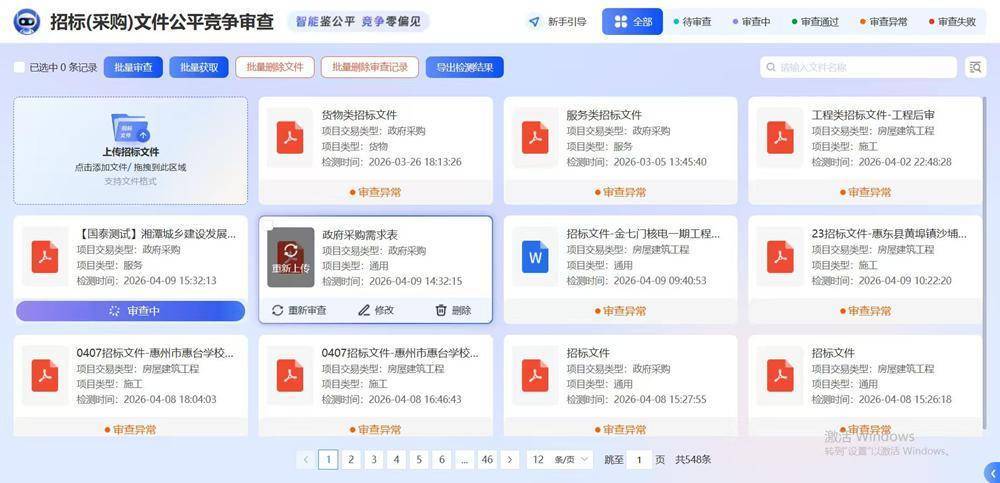1000x483 pixels.
Task: Click the upload folder icon in 上传招标文件 area
Action: [130, 128]
